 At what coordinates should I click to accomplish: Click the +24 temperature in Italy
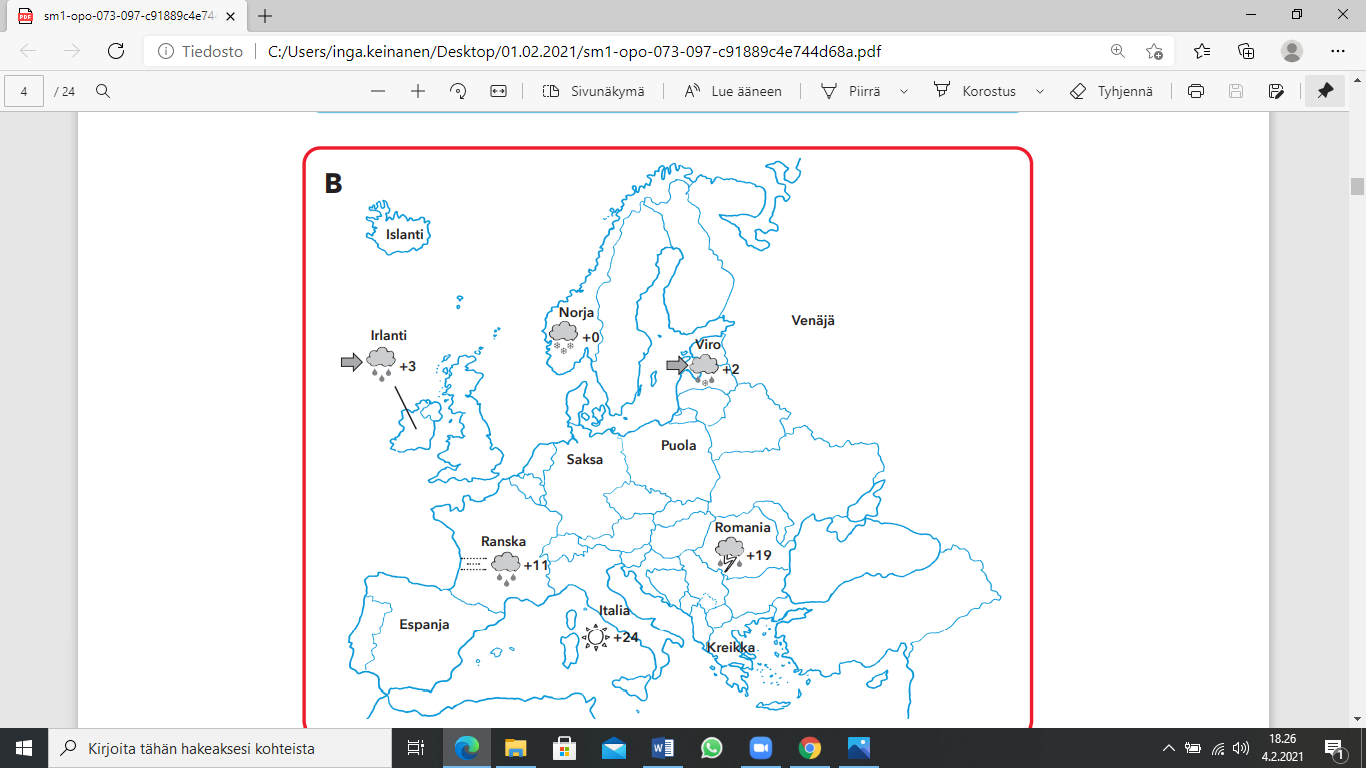(x=626, y=638)
